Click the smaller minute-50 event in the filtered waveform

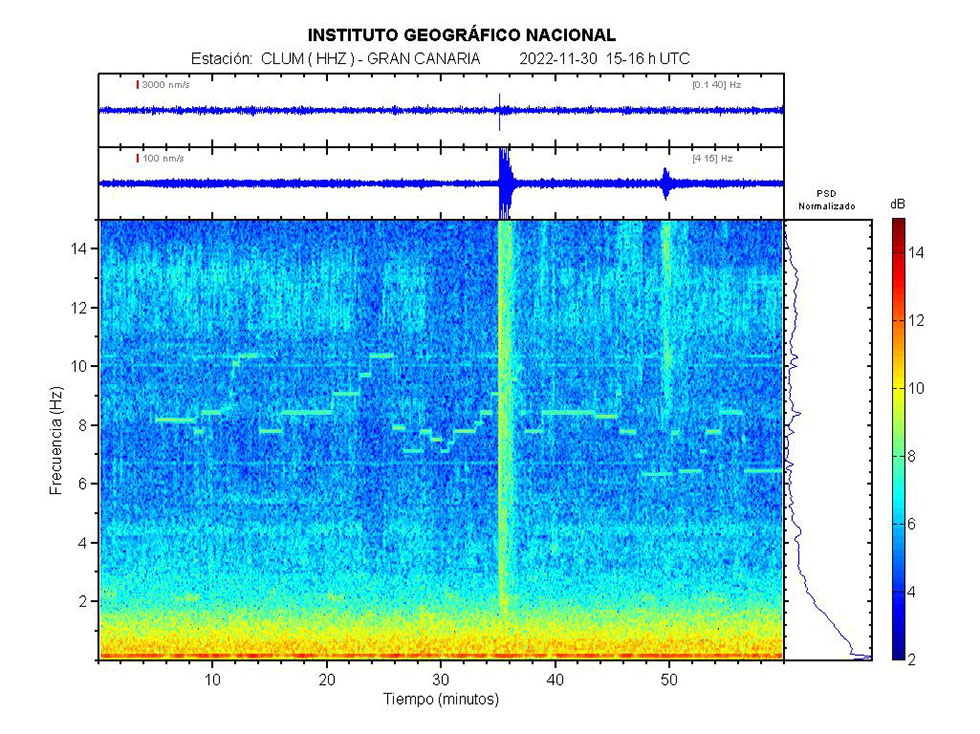pyautogui.click(x=666, y=182)
